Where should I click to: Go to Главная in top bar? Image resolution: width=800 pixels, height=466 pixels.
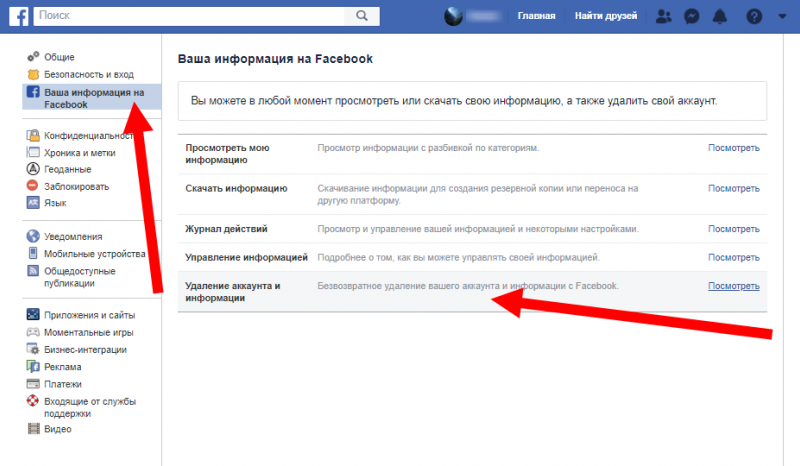click(536, 16)
